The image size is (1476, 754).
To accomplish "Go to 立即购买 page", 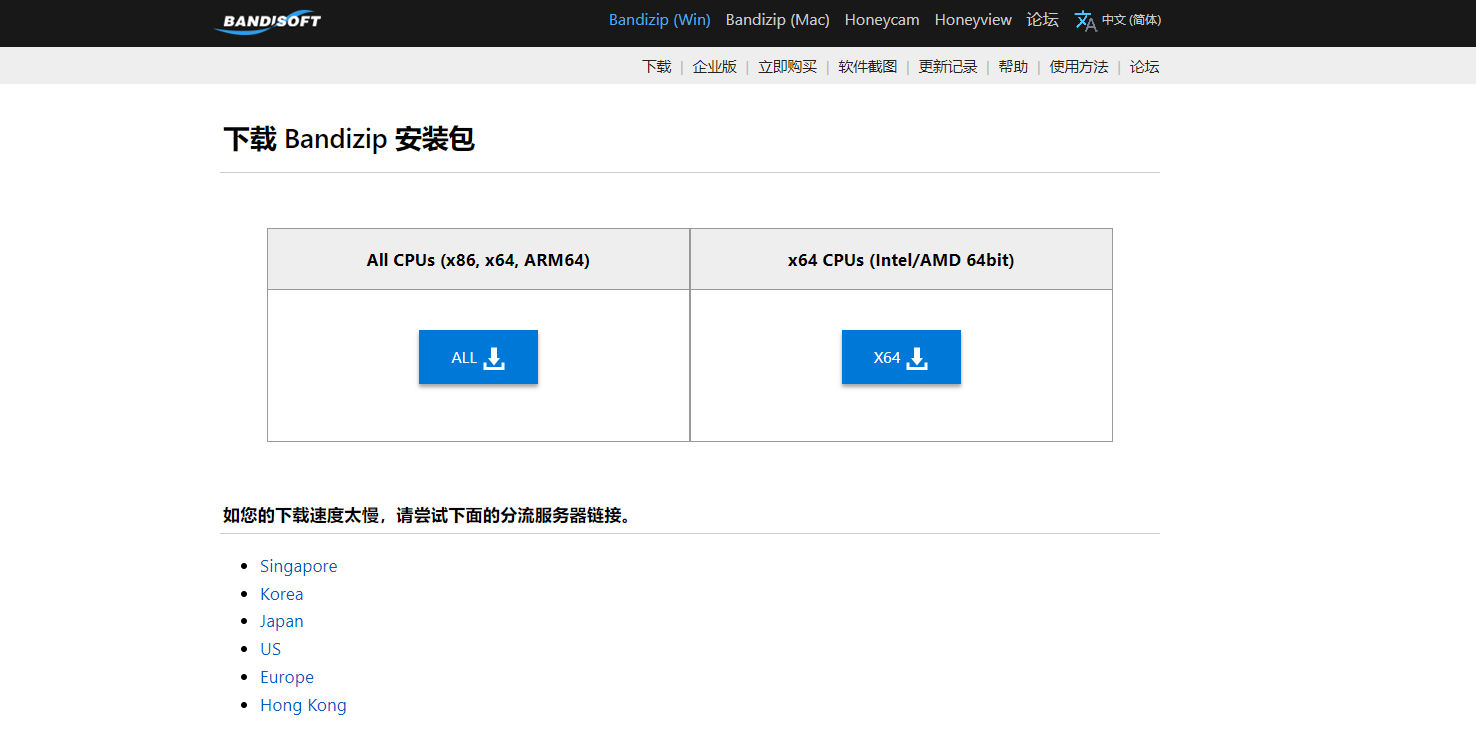I will [788, 67].
